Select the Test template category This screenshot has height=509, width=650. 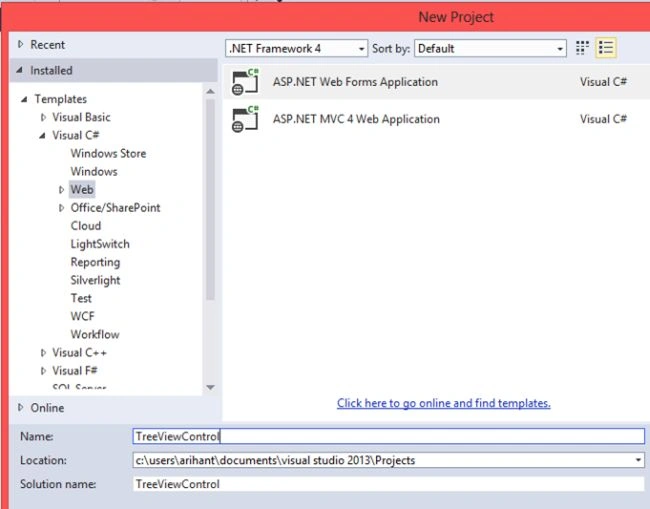tap(81, 298)
